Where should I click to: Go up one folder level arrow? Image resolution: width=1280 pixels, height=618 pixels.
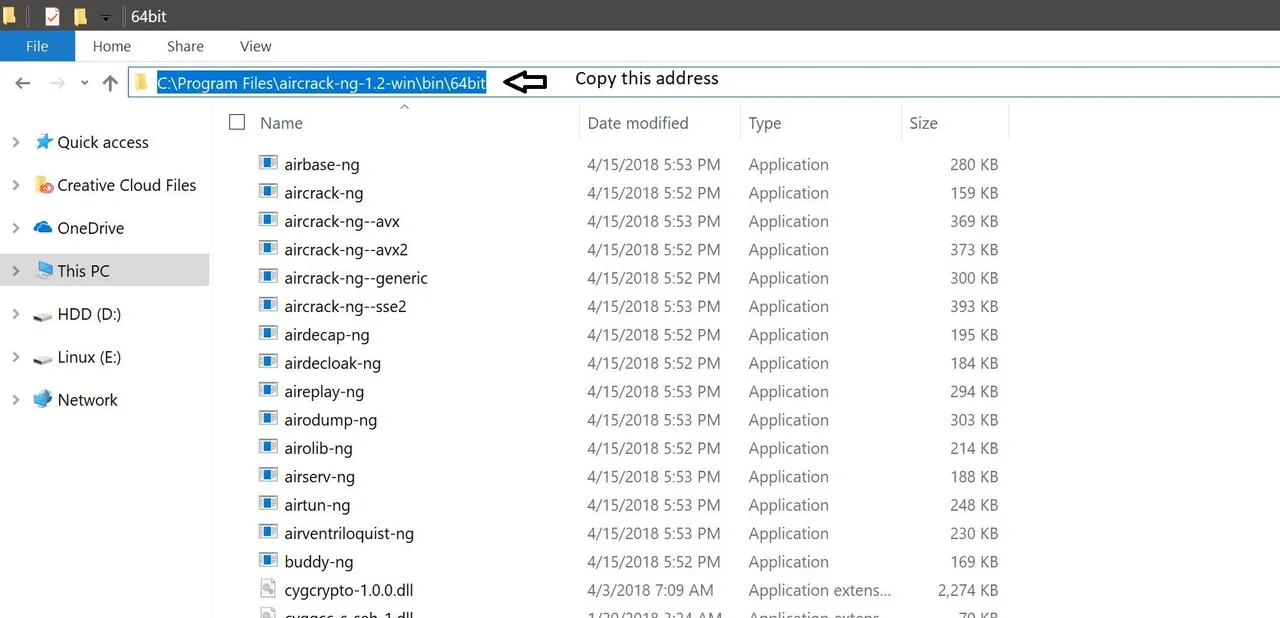(110, 83)
